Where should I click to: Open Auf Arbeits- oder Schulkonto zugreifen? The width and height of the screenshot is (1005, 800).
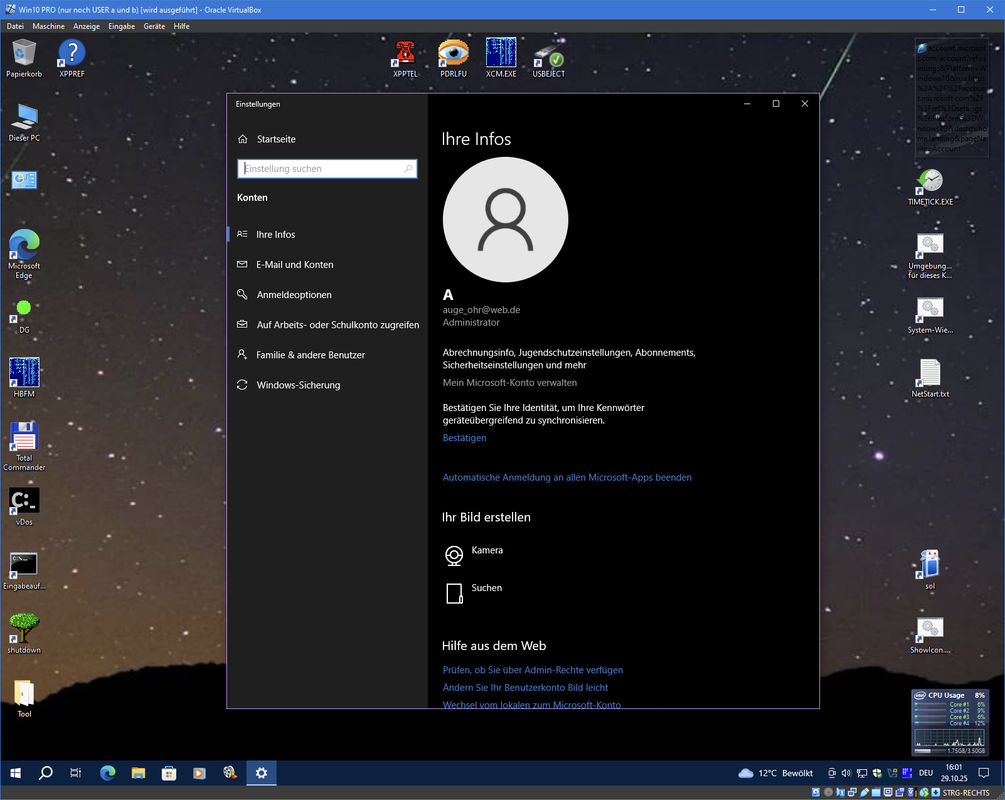point(327,325)
